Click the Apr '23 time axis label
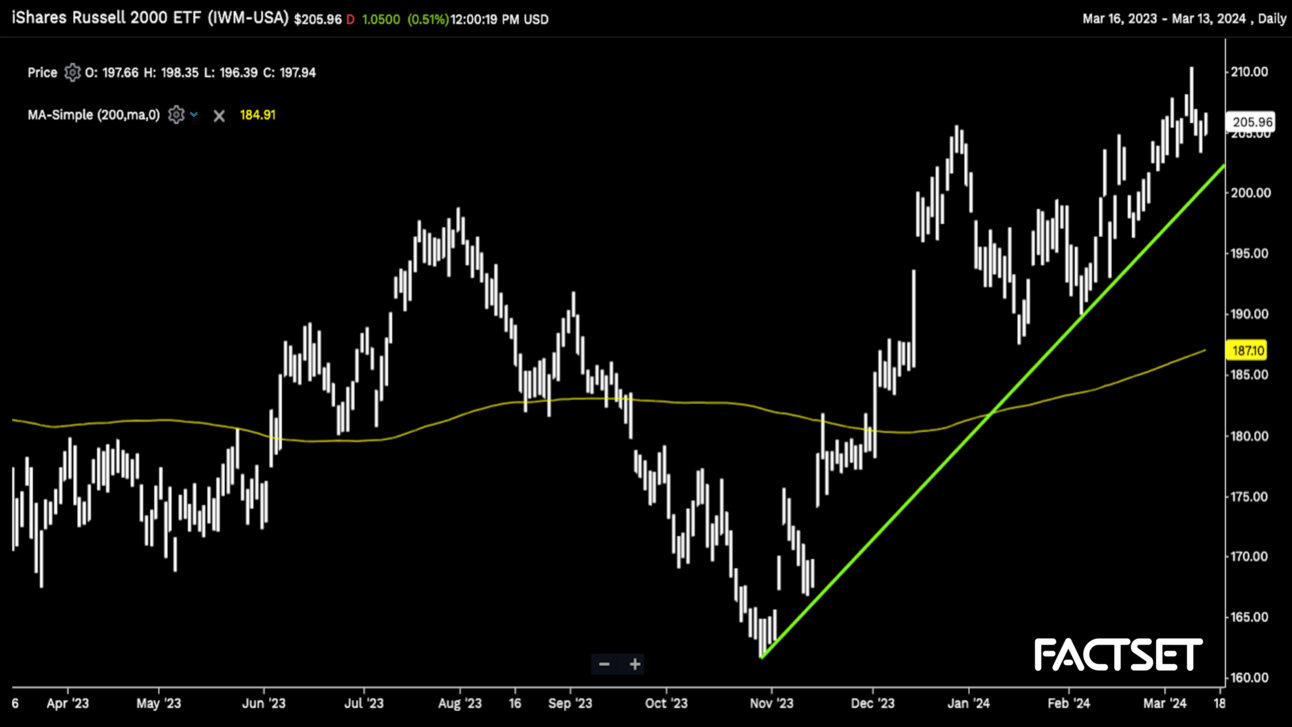 coord(68,703)
